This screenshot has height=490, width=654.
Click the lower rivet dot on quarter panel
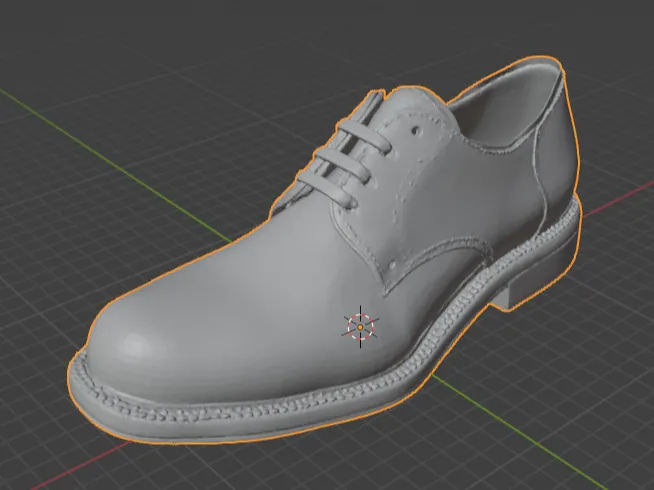point(392,265)
